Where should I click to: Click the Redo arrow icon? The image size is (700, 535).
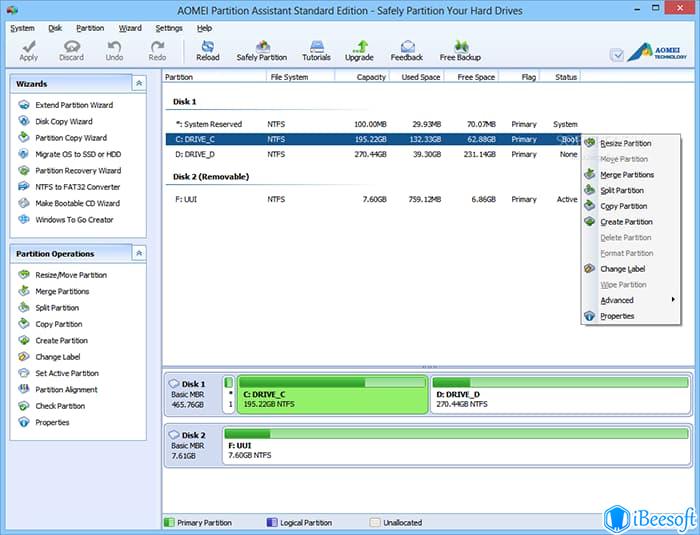pos(157,51)
